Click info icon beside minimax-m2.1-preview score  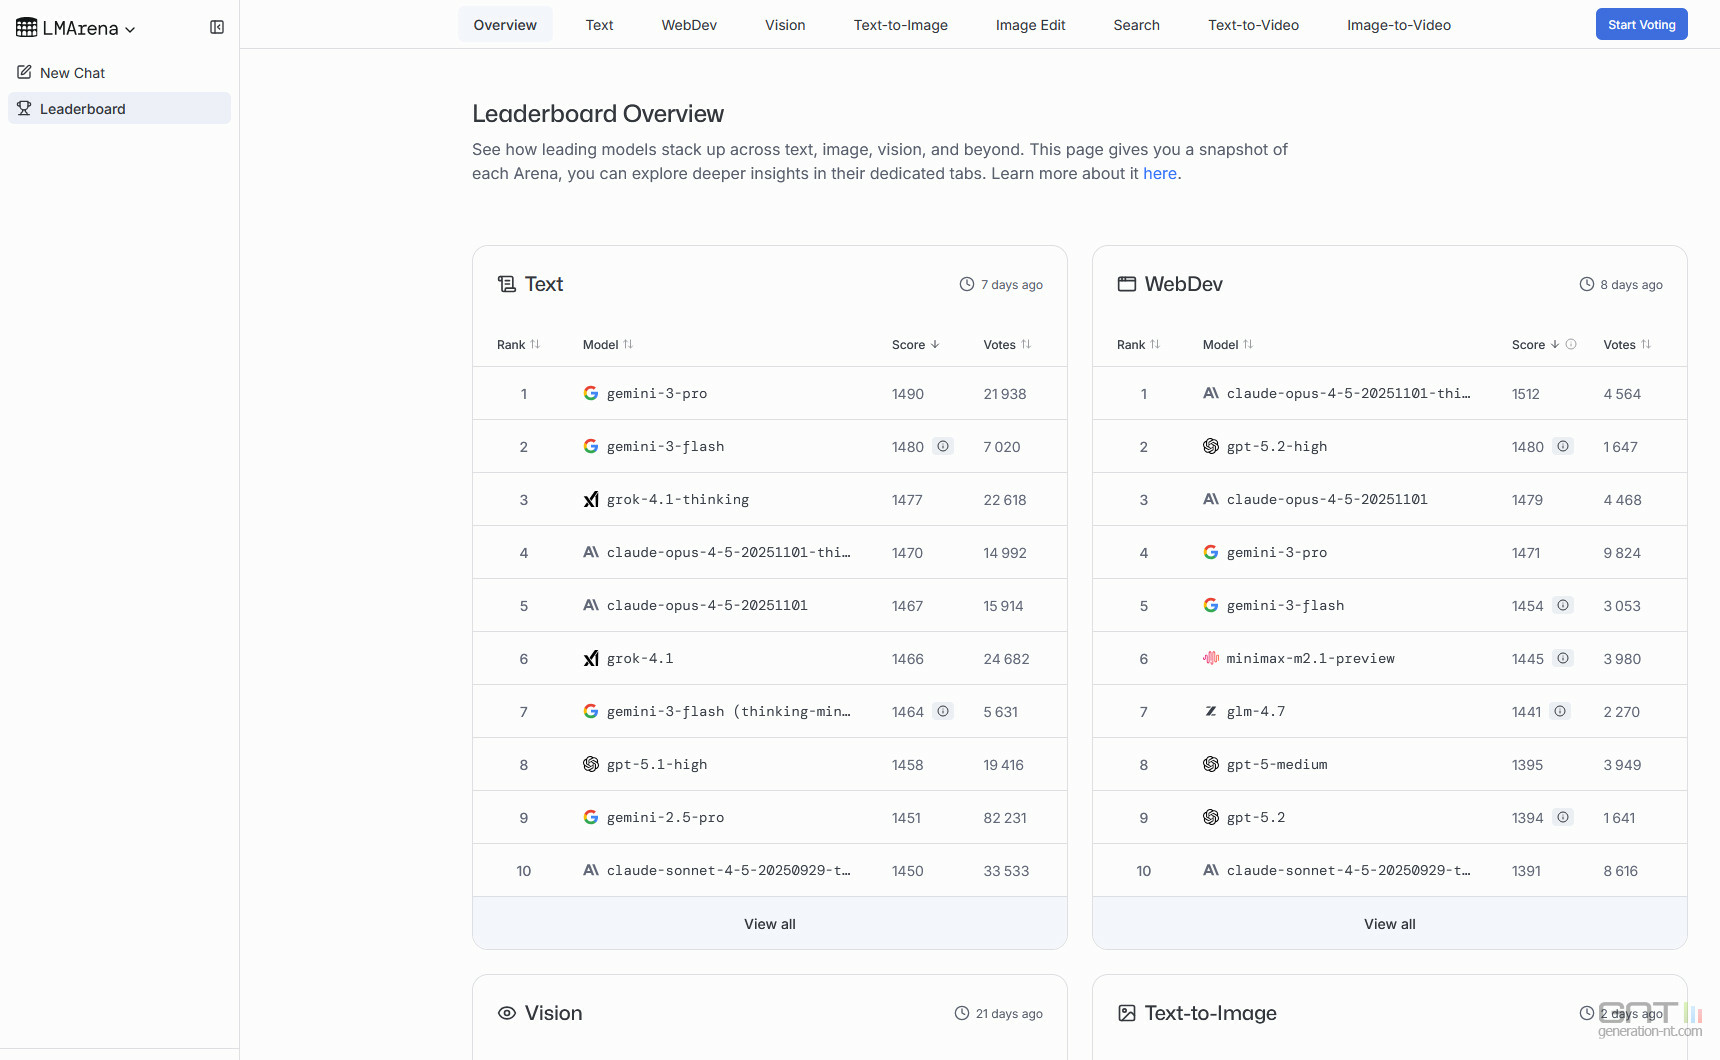click(x=1562, y=658)
